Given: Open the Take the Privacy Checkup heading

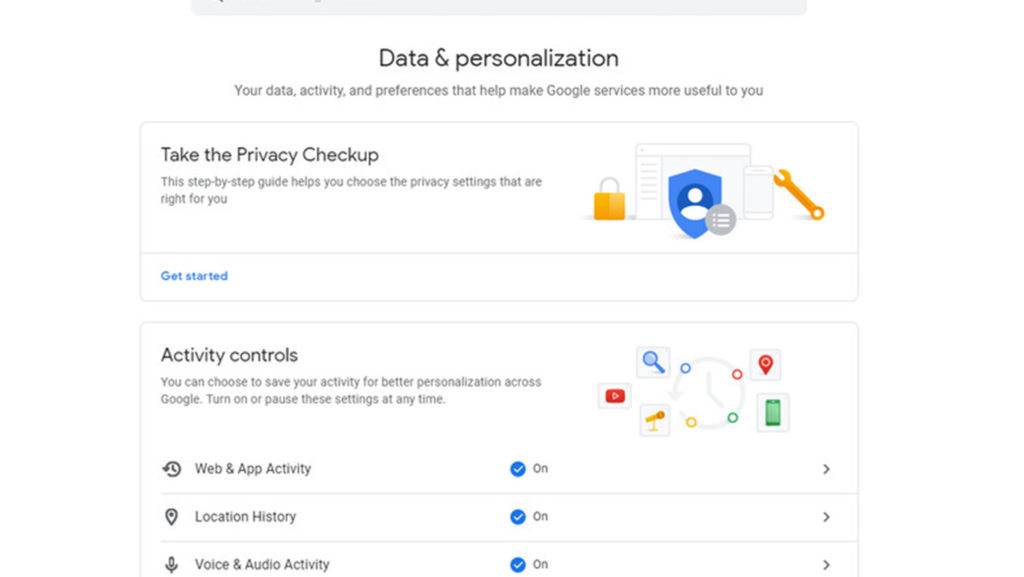Looking at the screenshot, I should 270,155.
